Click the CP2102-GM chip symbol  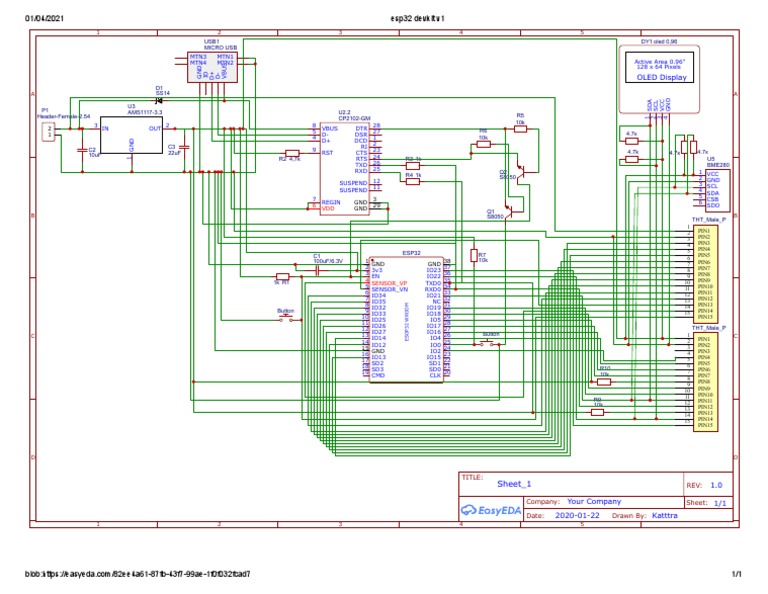[x=344, y=165]
